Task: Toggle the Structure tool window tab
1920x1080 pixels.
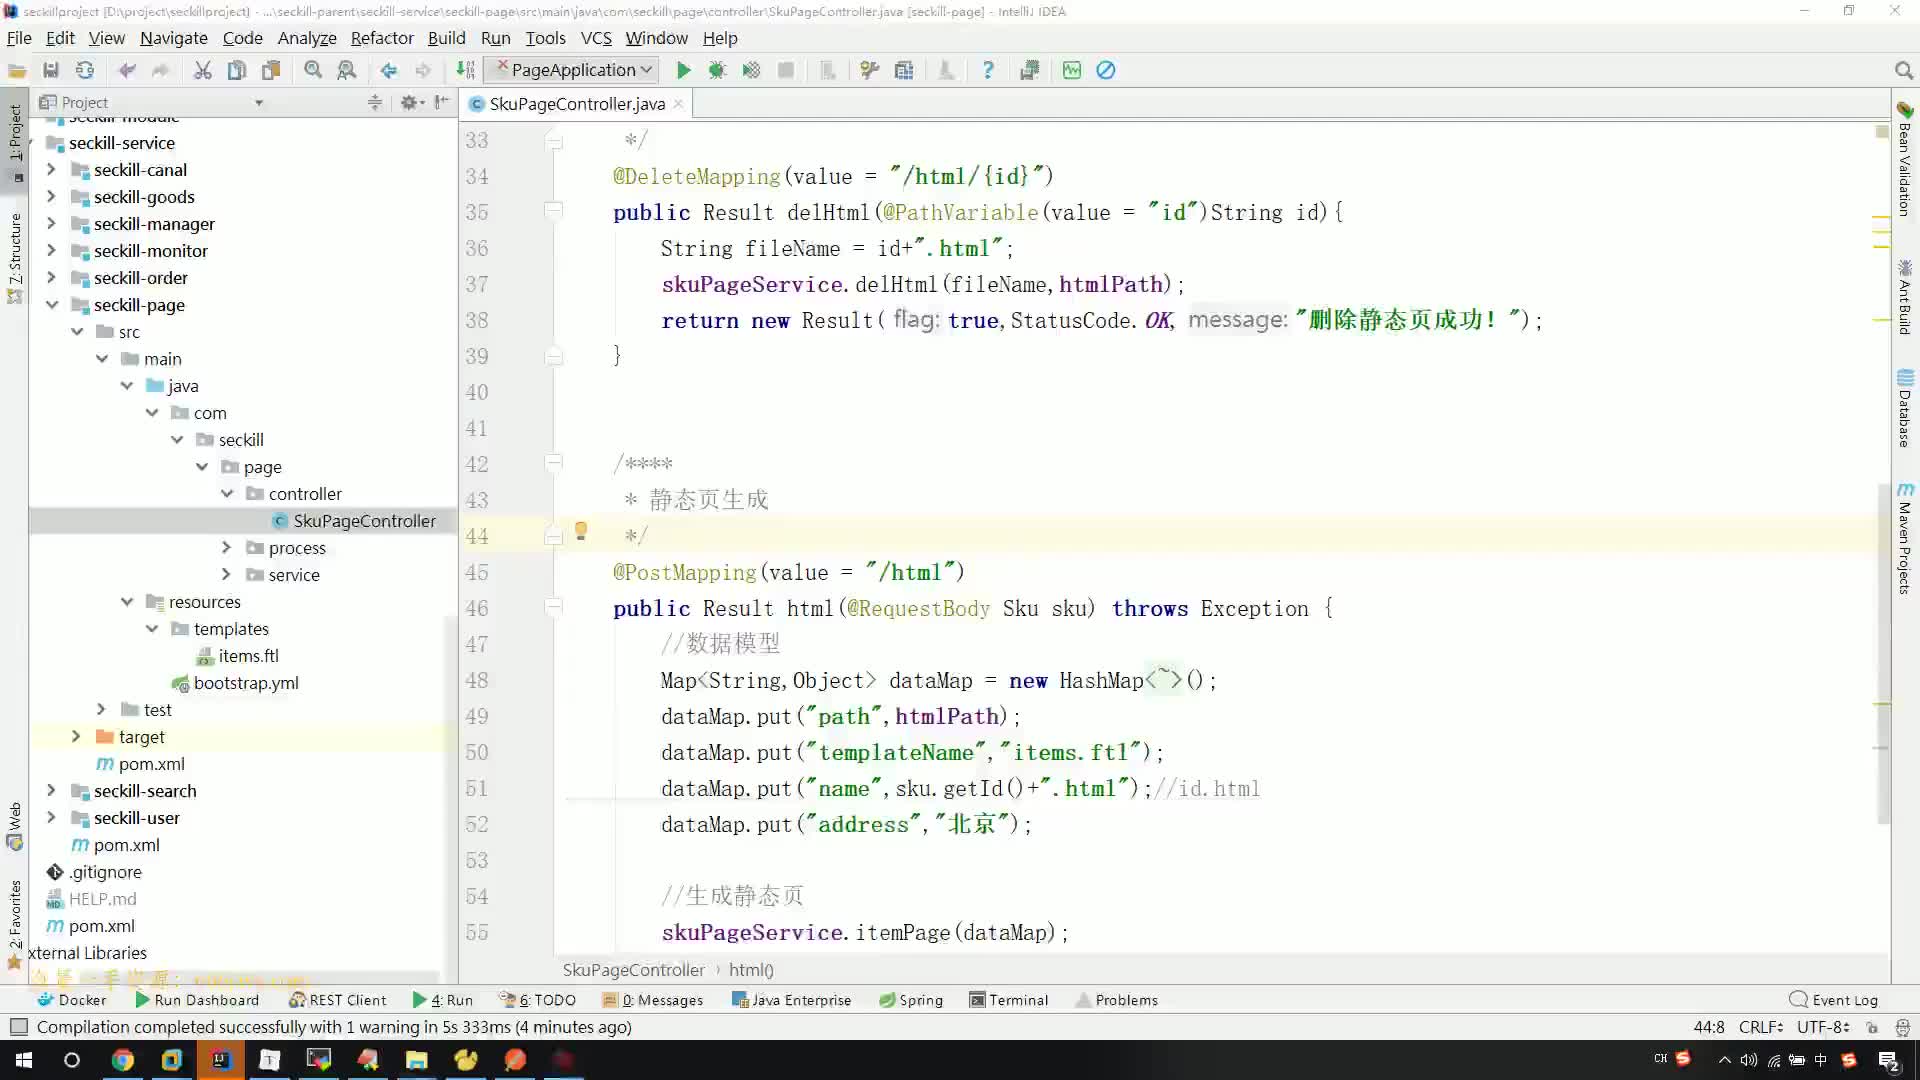Action: click(14, 258)
